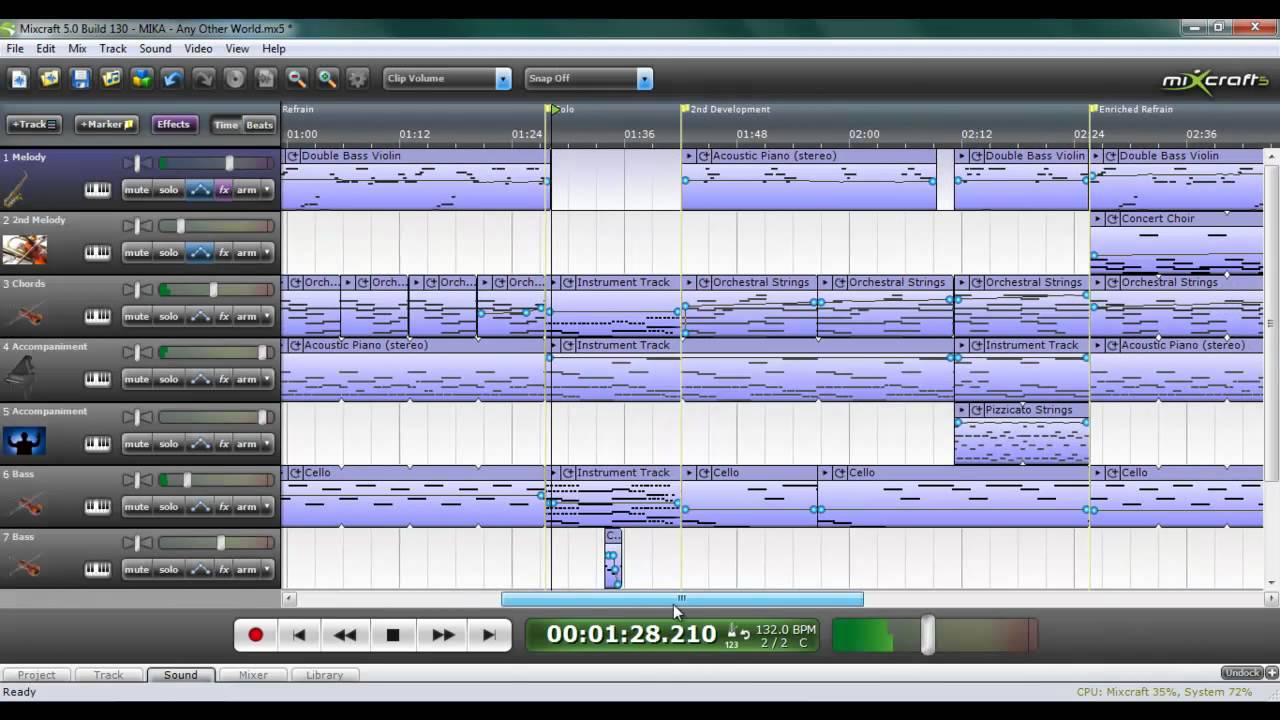Stop playback with the stop button
The image size is (1280, 720).
tap(393, 634)
